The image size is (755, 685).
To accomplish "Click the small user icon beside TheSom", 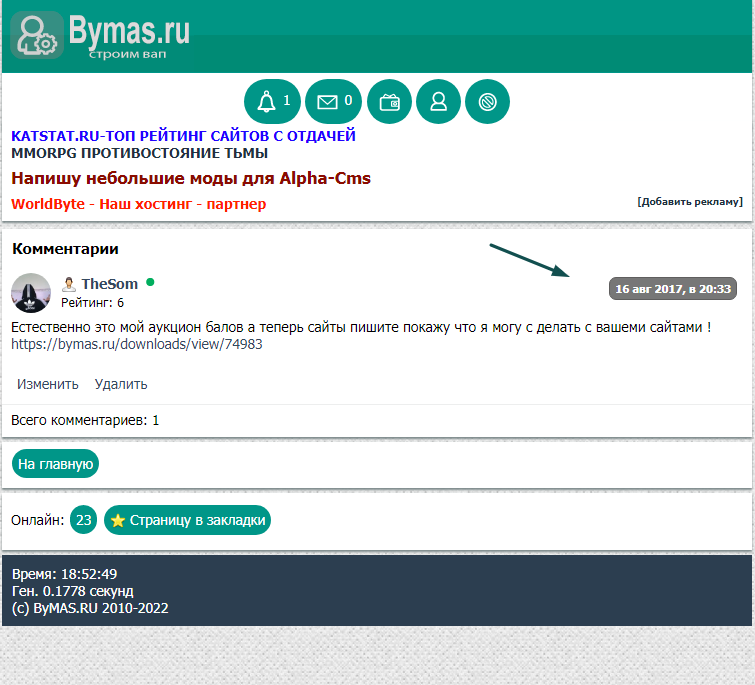I will point(70,284).
